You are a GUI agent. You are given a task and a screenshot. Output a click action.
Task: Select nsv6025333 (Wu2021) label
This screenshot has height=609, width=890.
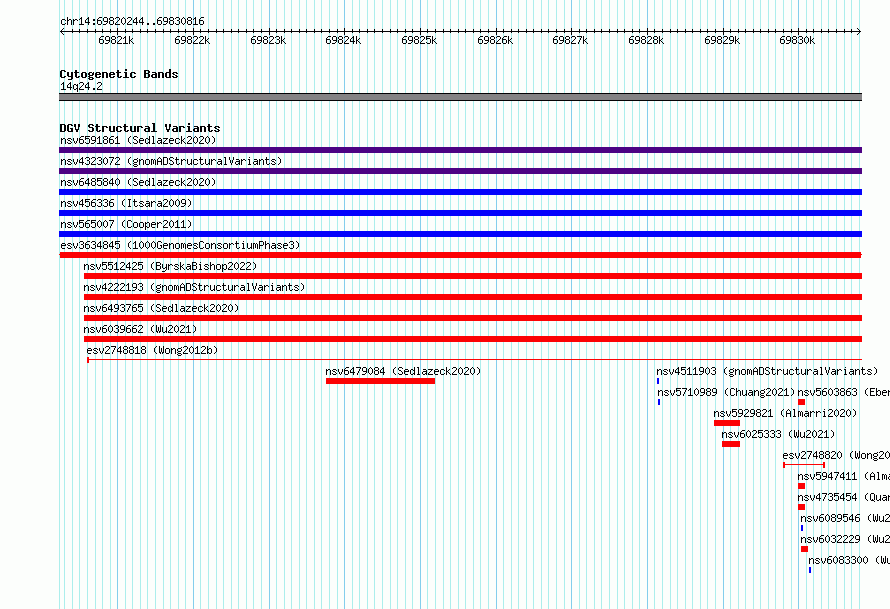(x=778, y=434)
